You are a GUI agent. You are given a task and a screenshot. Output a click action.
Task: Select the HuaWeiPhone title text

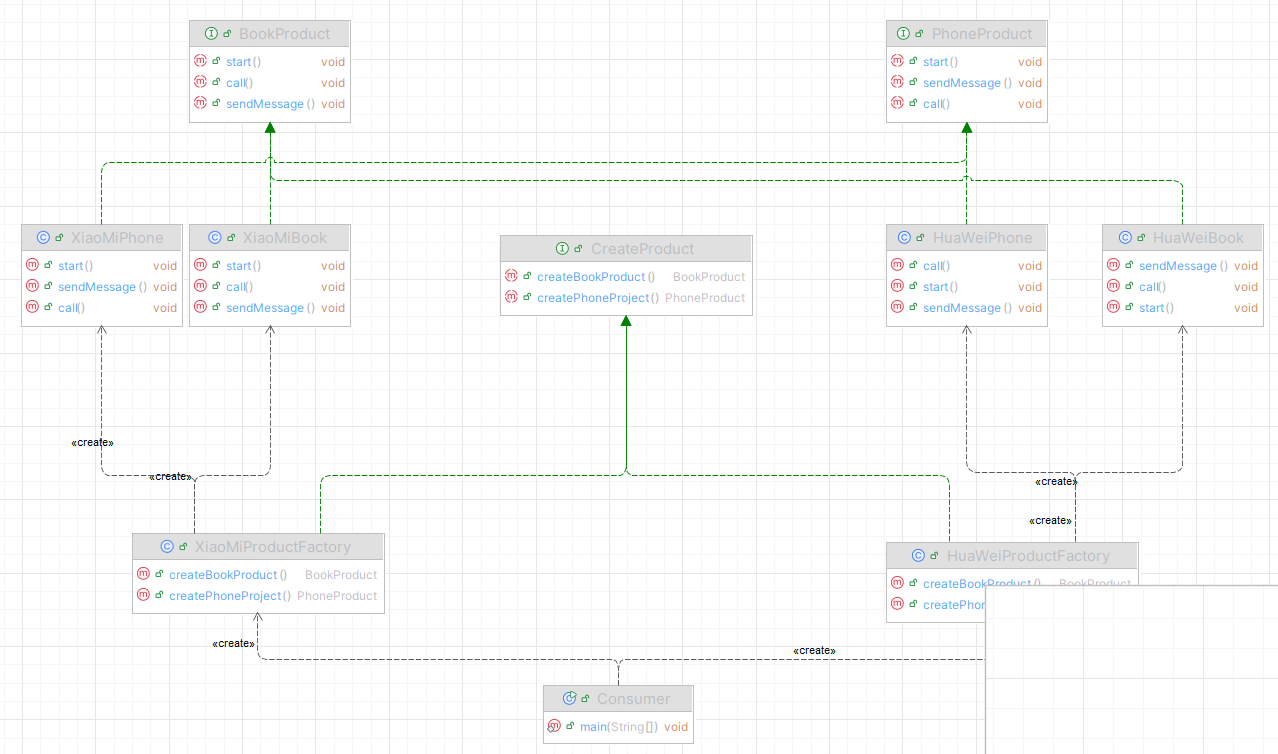[x=983, y=238]
